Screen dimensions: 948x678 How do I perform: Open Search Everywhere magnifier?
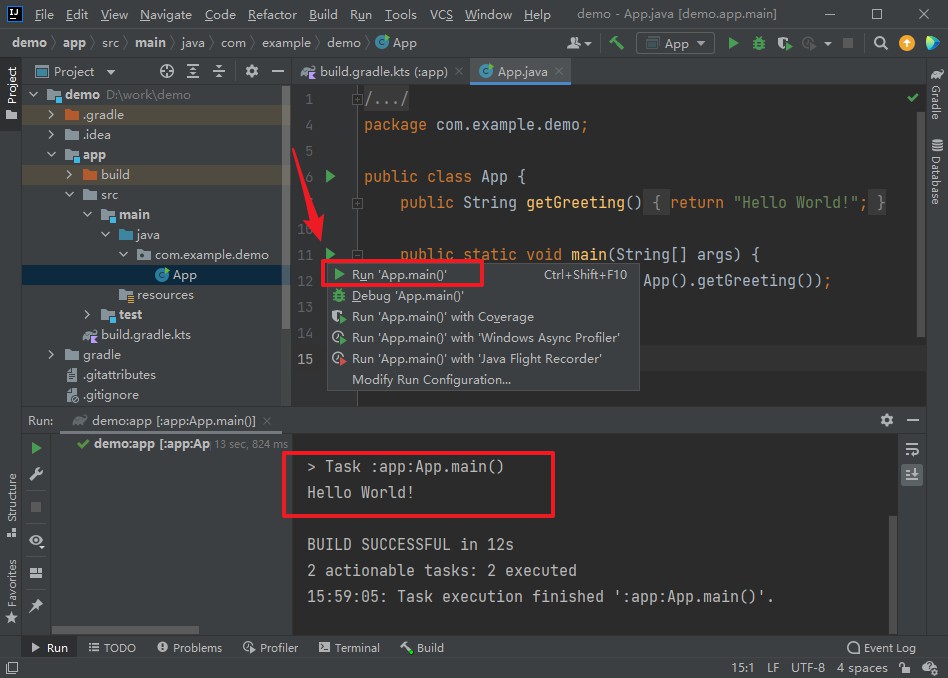[x=880, y=43]
